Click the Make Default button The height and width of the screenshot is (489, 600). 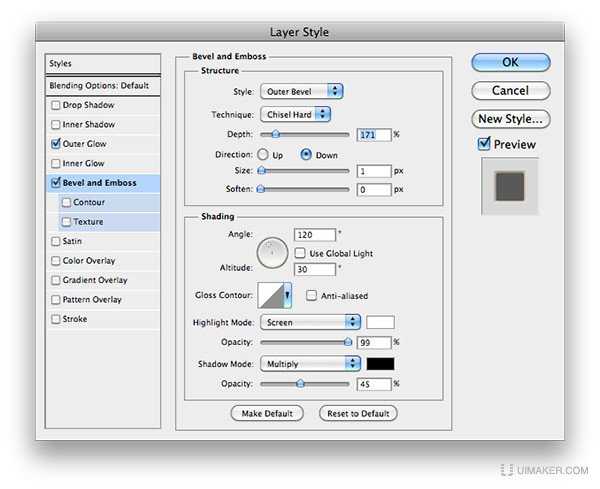(x=267, y=413)
